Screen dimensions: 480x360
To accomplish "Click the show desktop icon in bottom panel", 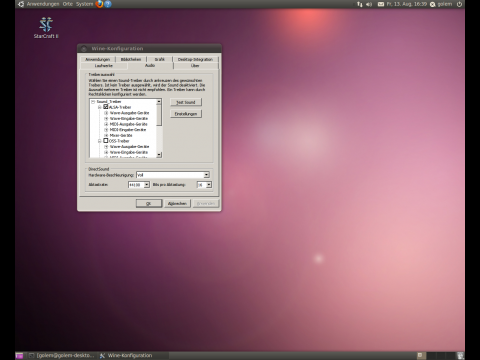I will click(19, 356).
